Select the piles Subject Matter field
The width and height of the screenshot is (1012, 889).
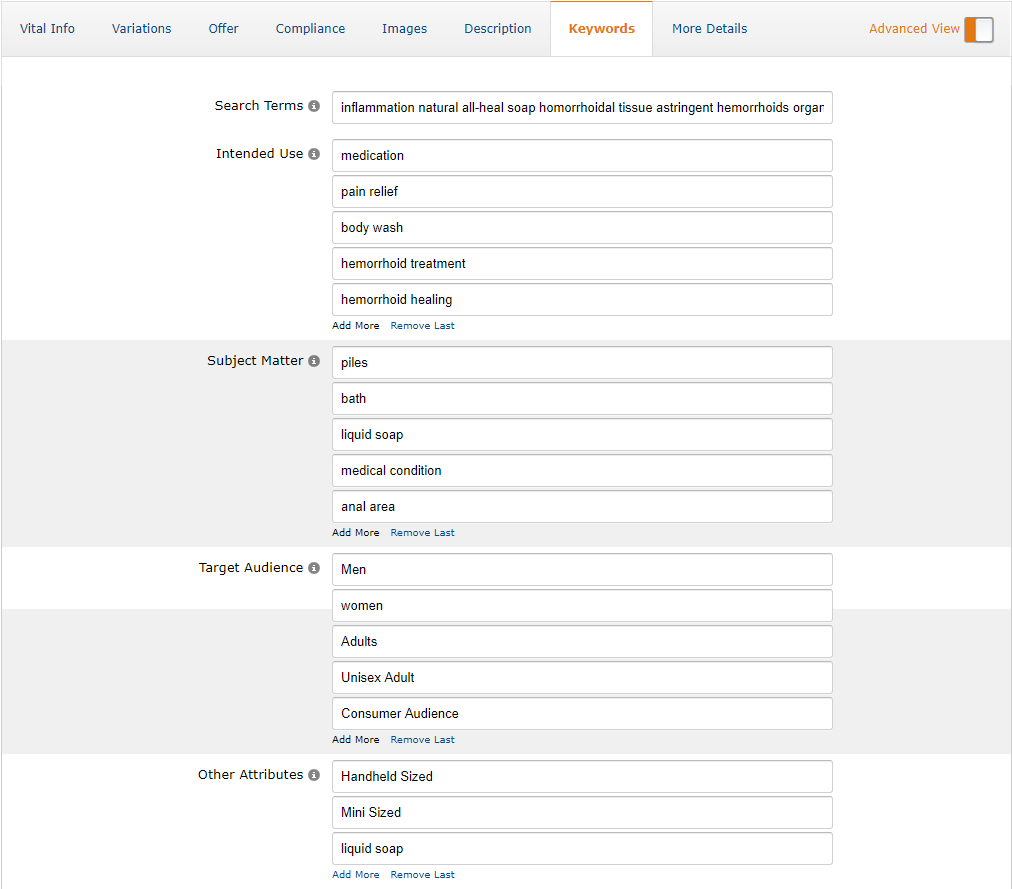point(582,362)
